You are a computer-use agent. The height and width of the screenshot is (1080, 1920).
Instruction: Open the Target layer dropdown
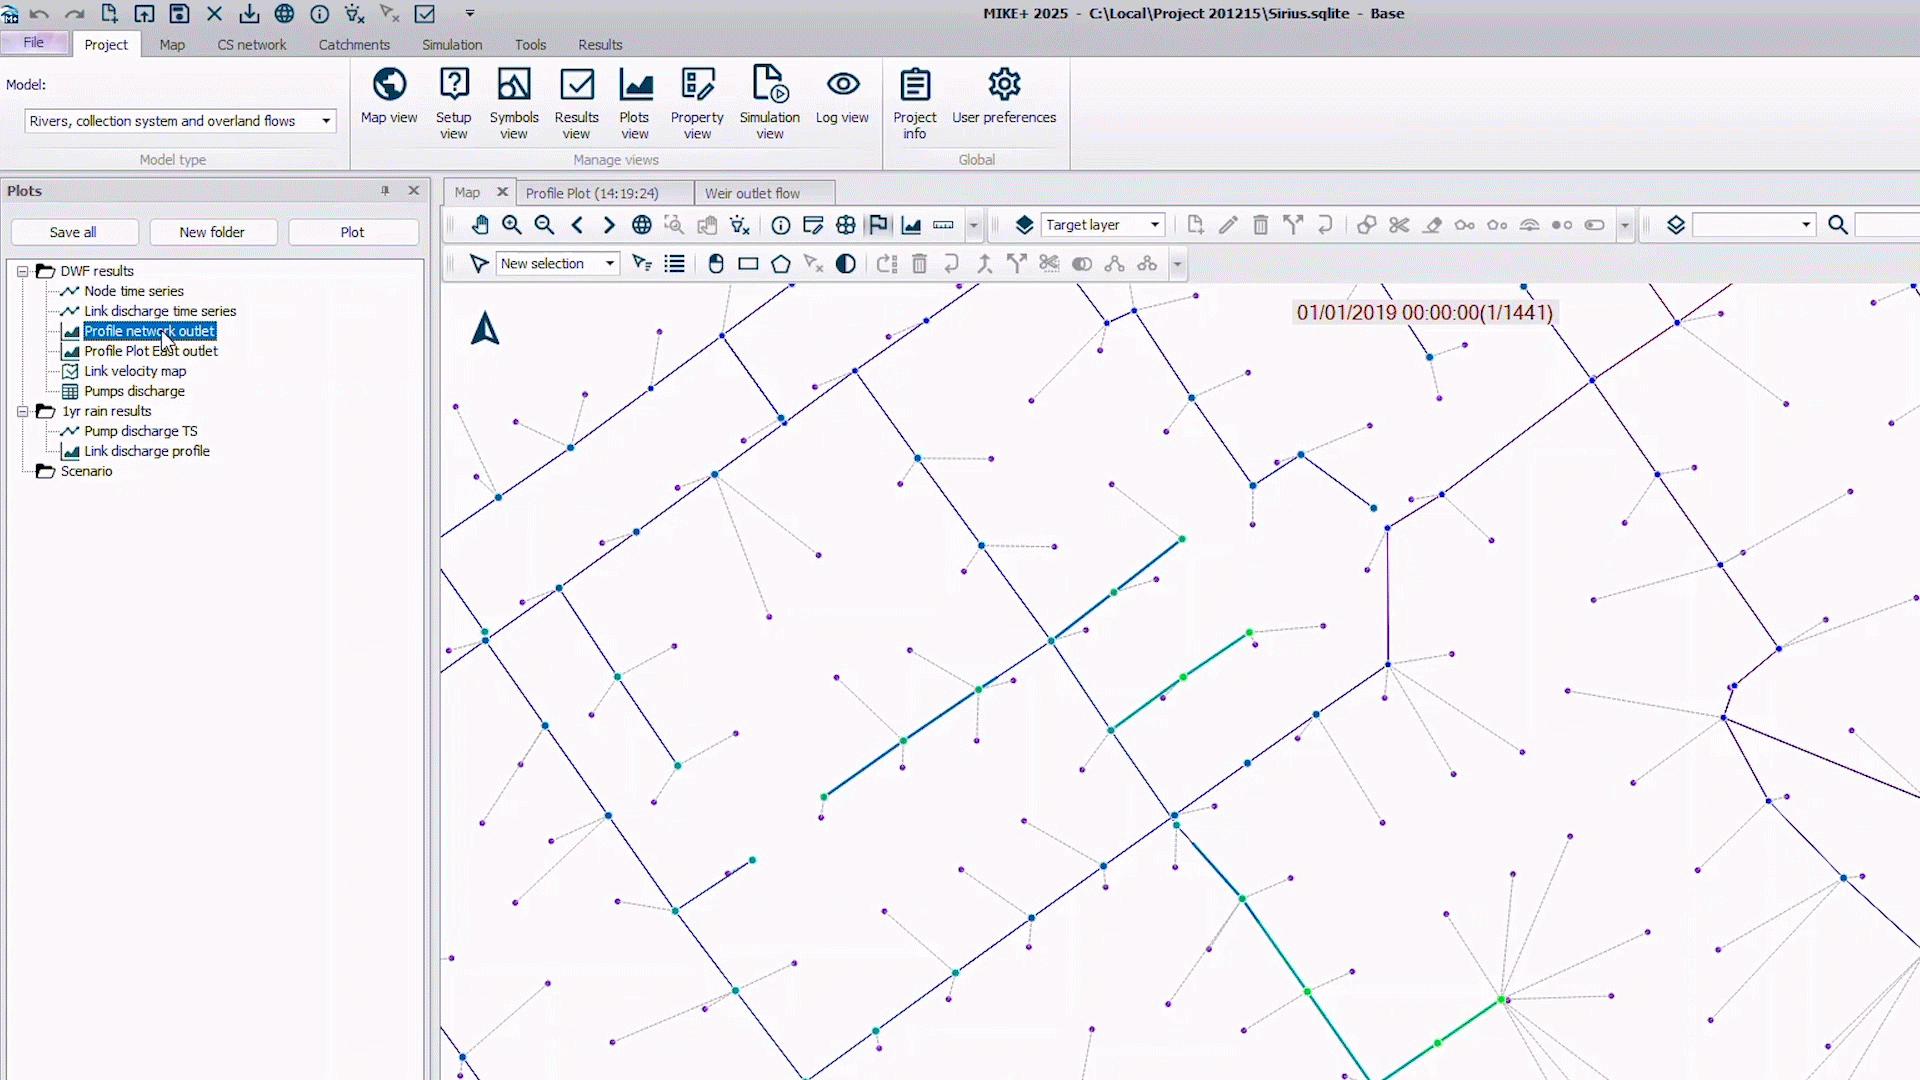point(1155,225)
